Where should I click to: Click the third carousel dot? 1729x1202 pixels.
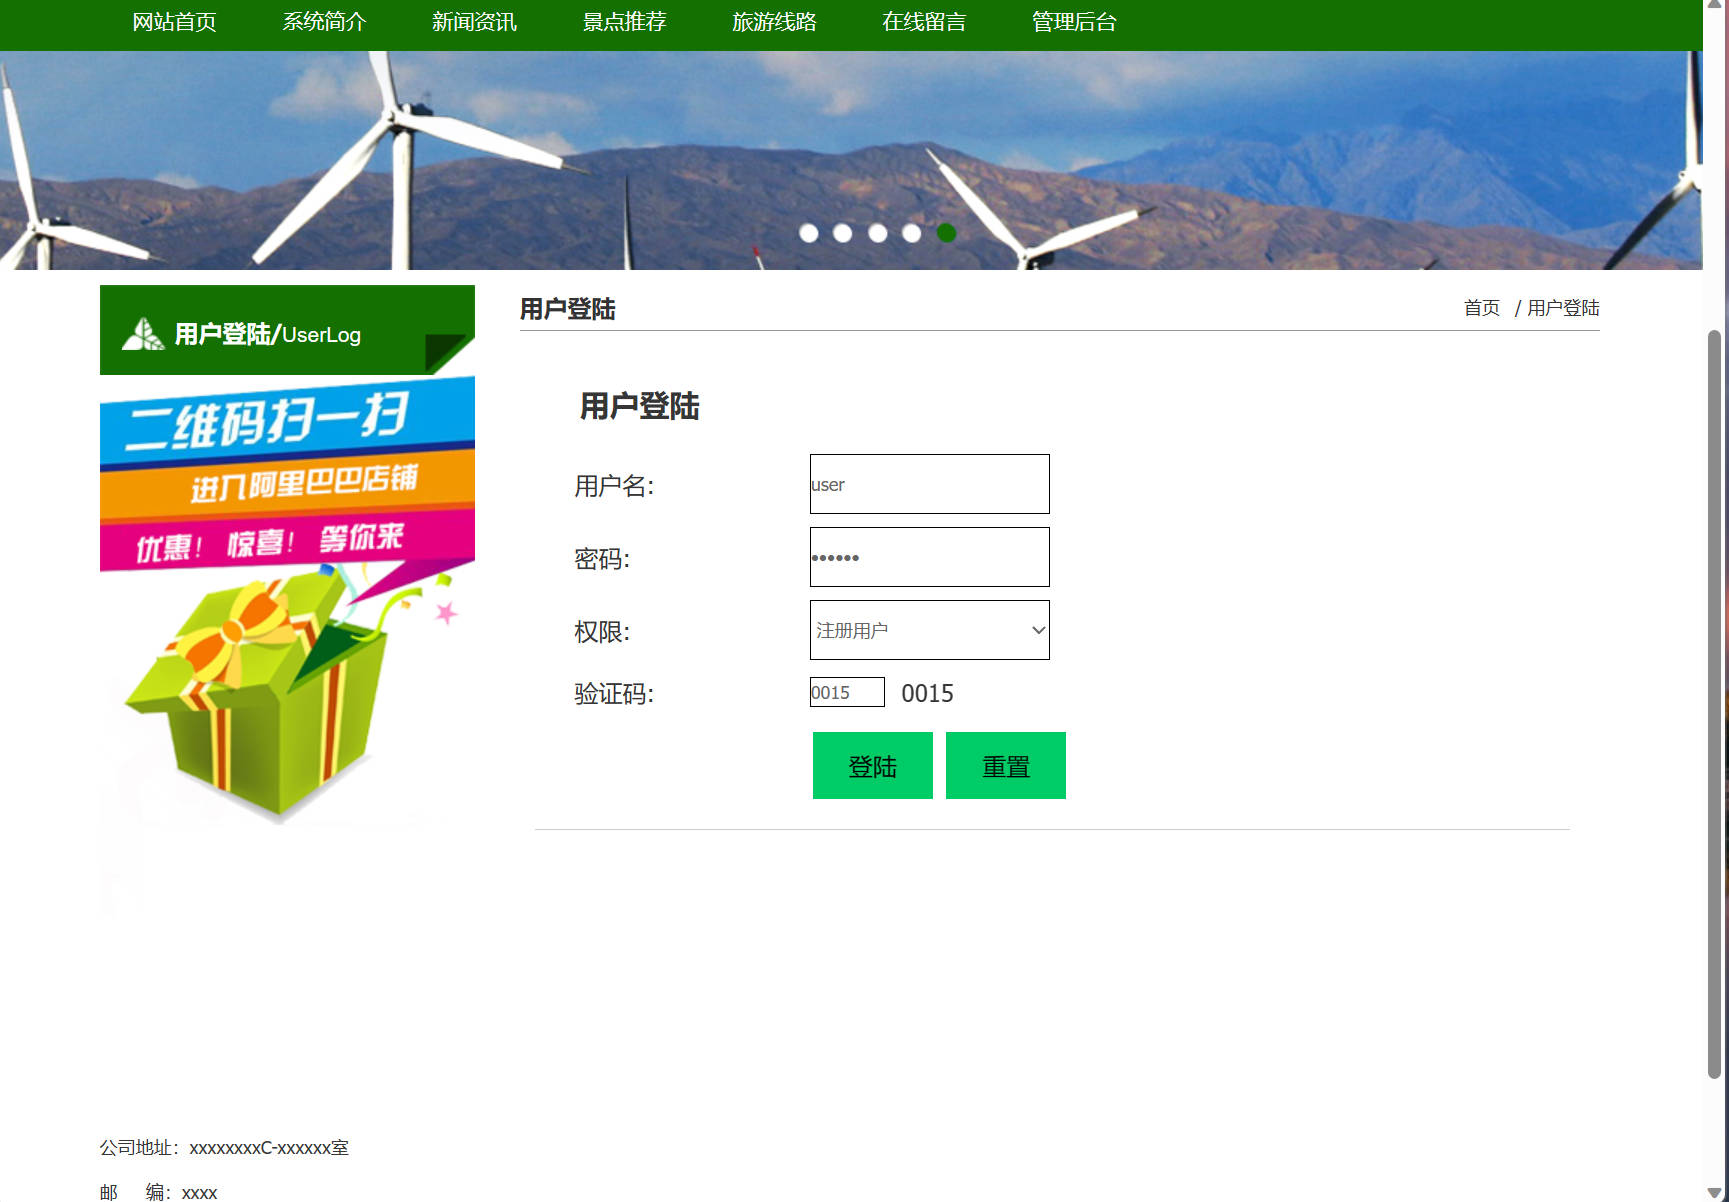click(877, 232)
